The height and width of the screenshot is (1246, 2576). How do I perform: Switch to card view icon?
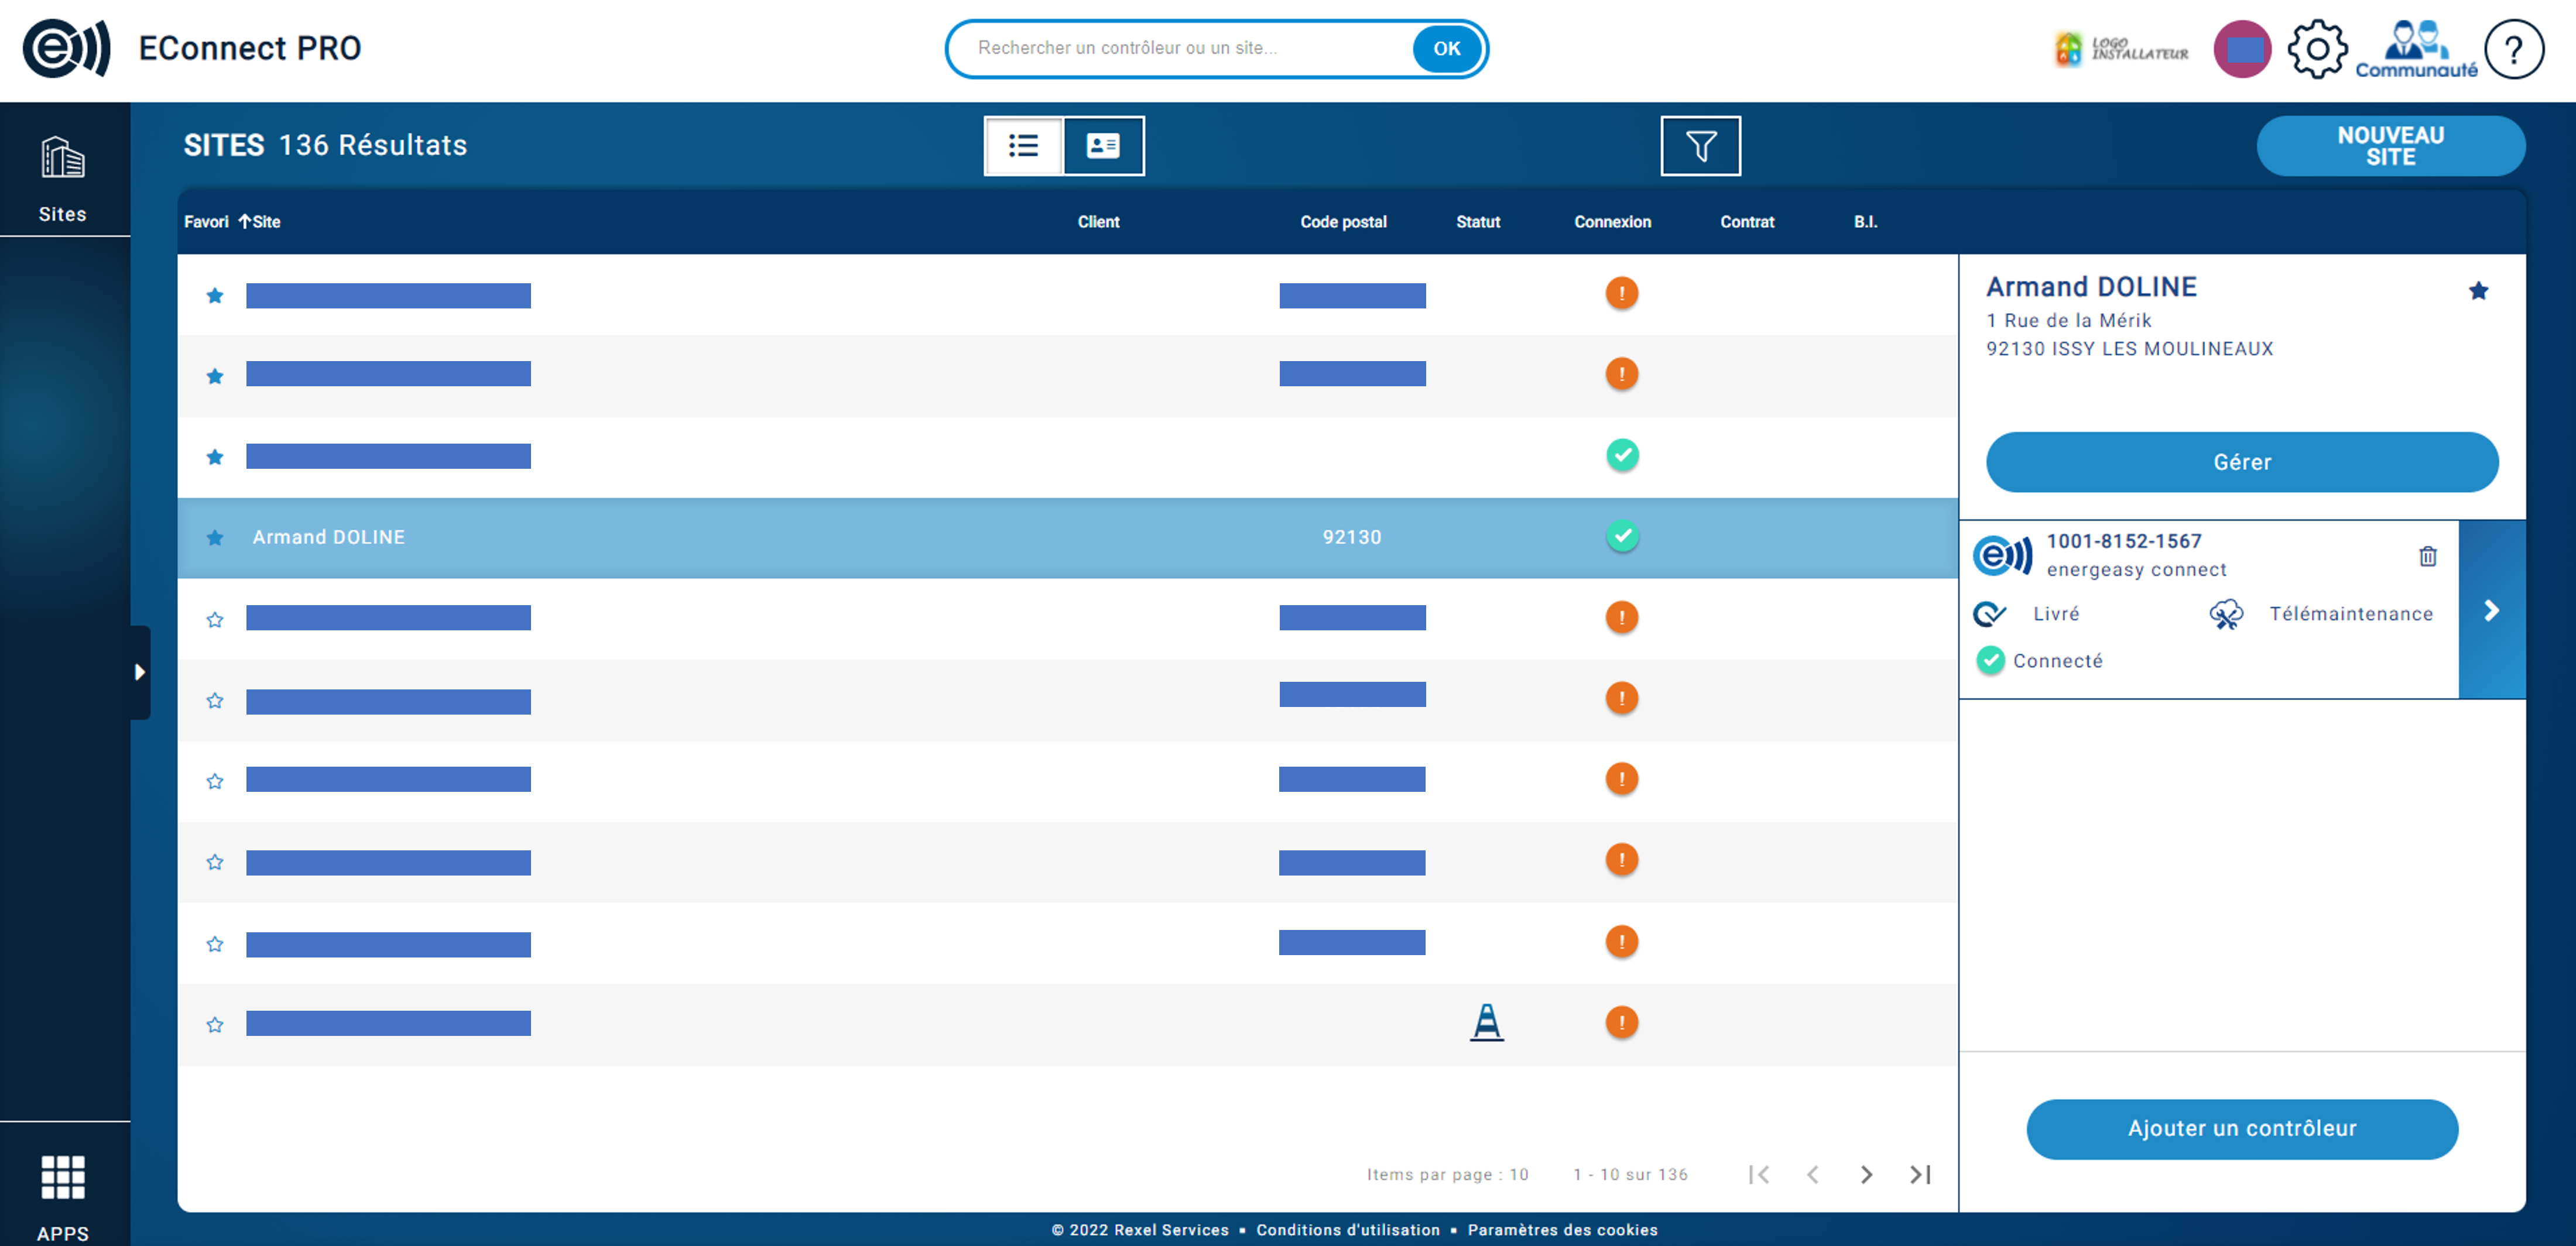(x=1101, y=146)
